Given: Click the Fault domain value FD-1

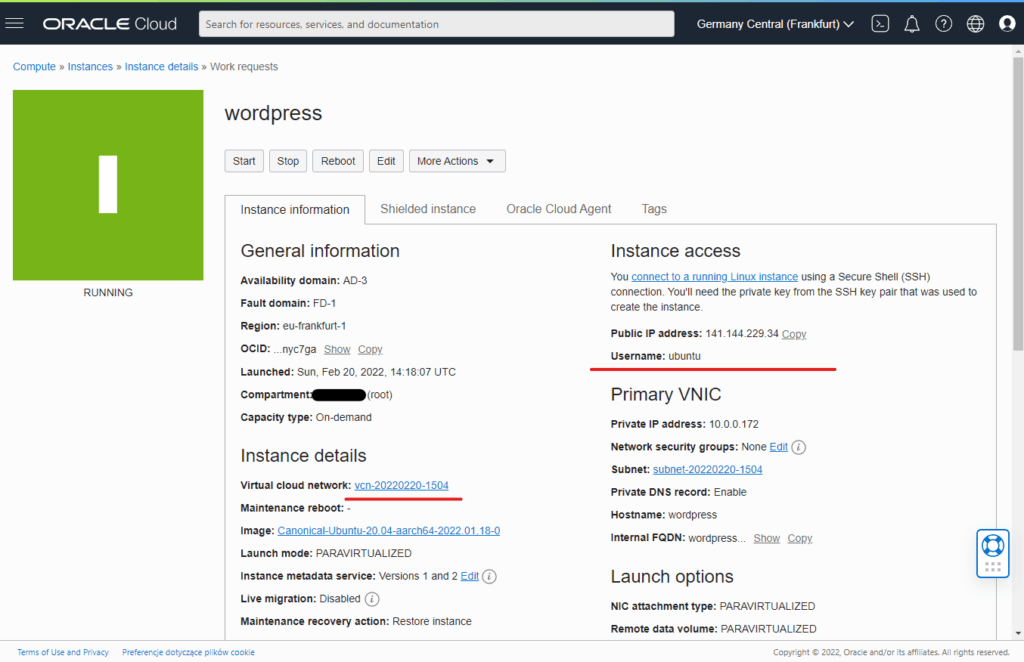Looking at the screenshot, I should (325, 304).
